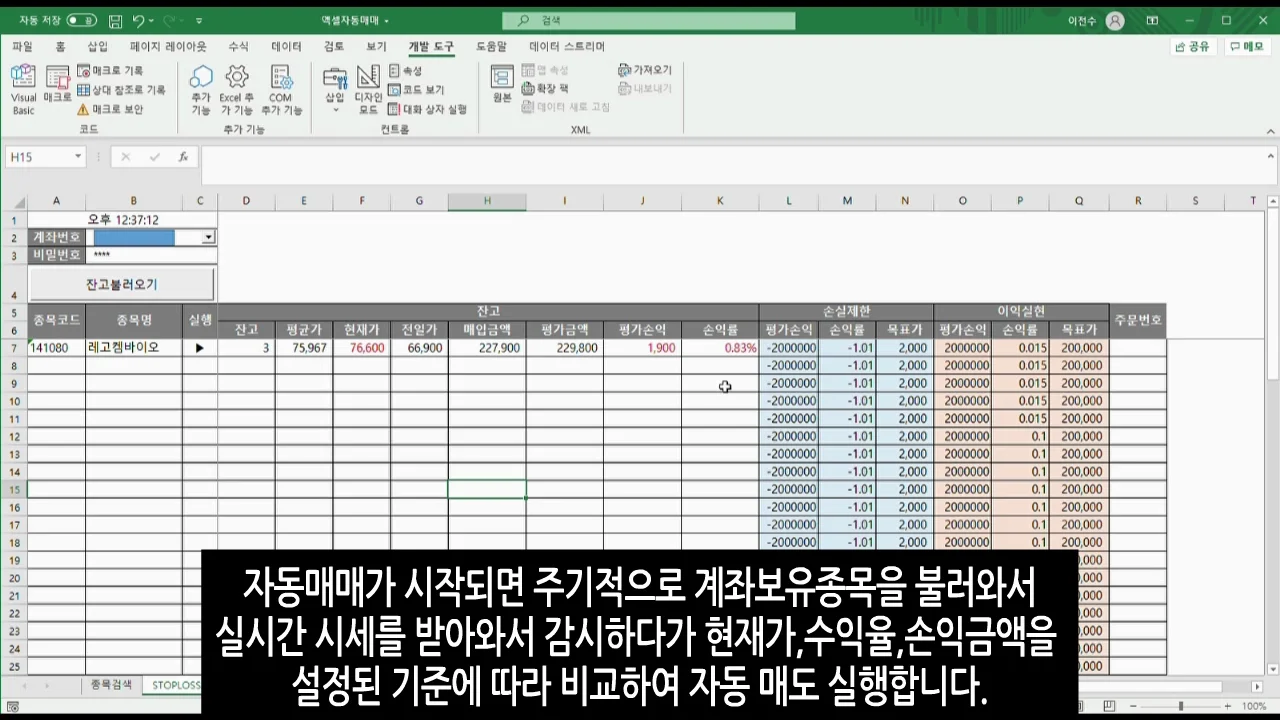Switch to the Review (검토) tab
Image resolution: width=1280 pixels, height=720 pixels.
[334, 46]
